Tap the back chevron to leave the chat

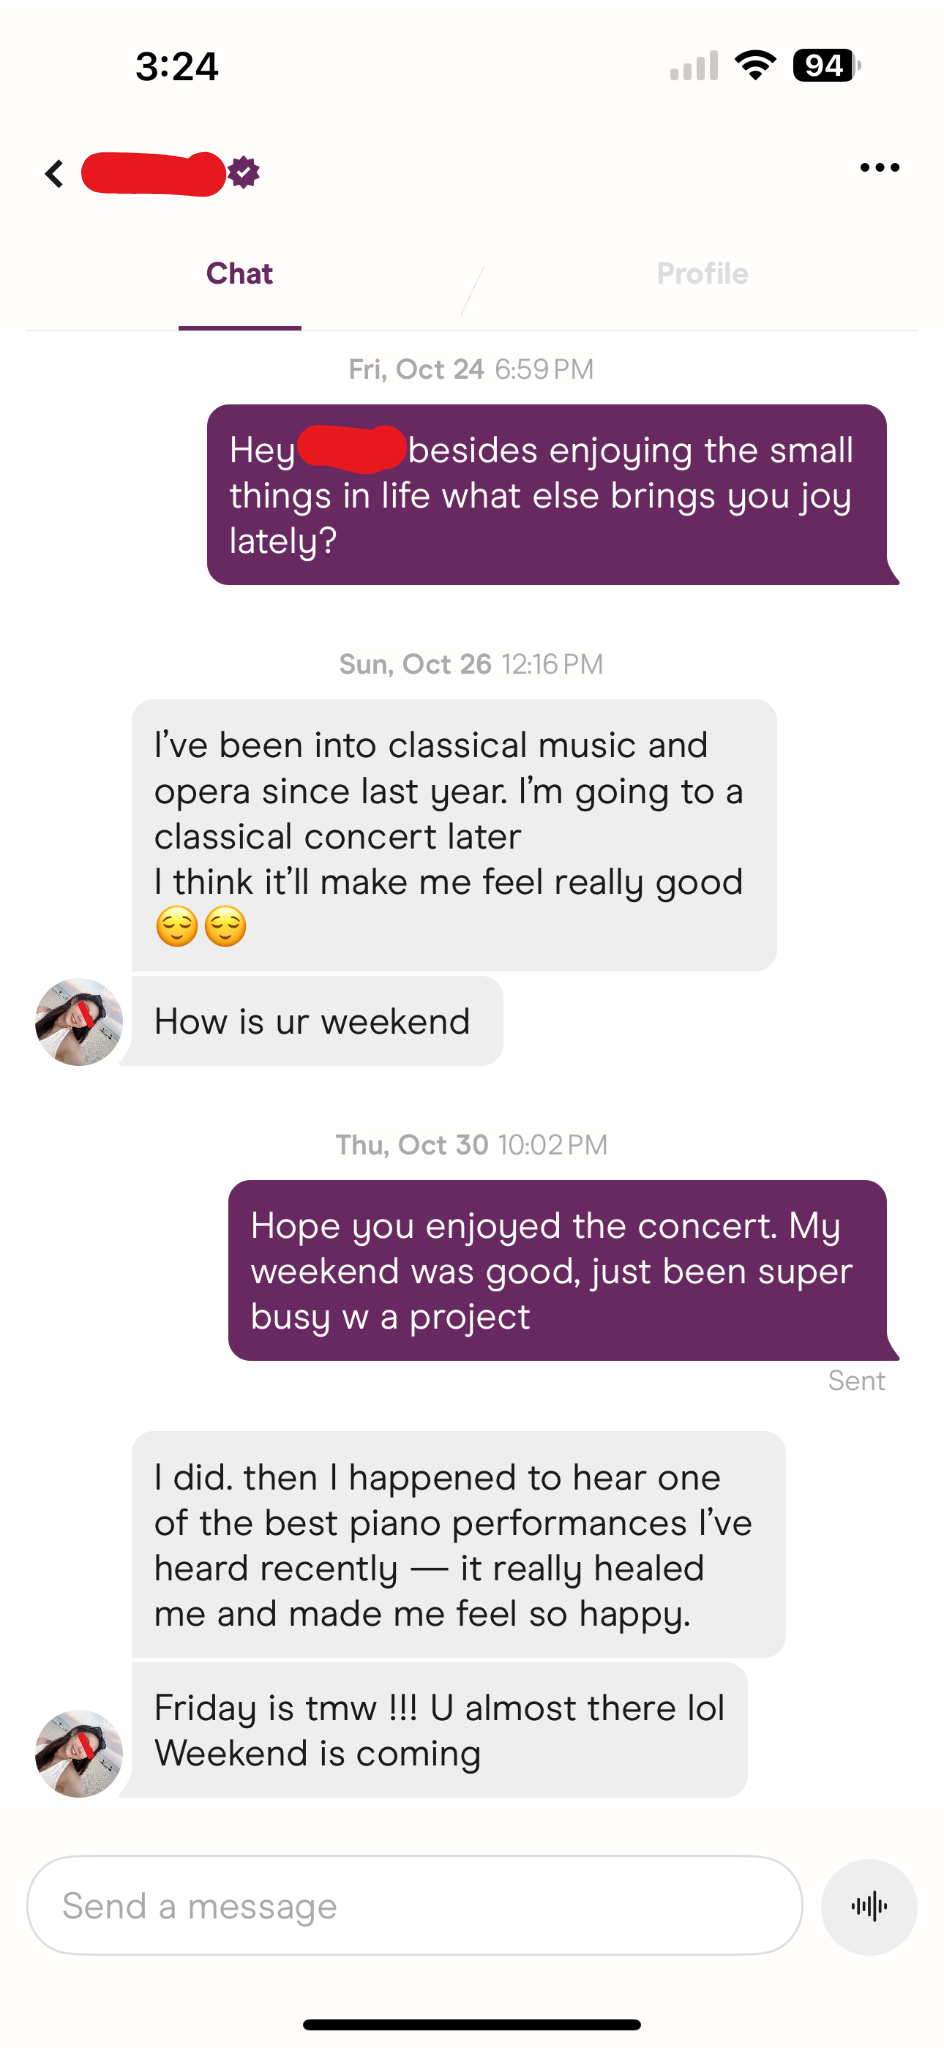click(53, 172)
